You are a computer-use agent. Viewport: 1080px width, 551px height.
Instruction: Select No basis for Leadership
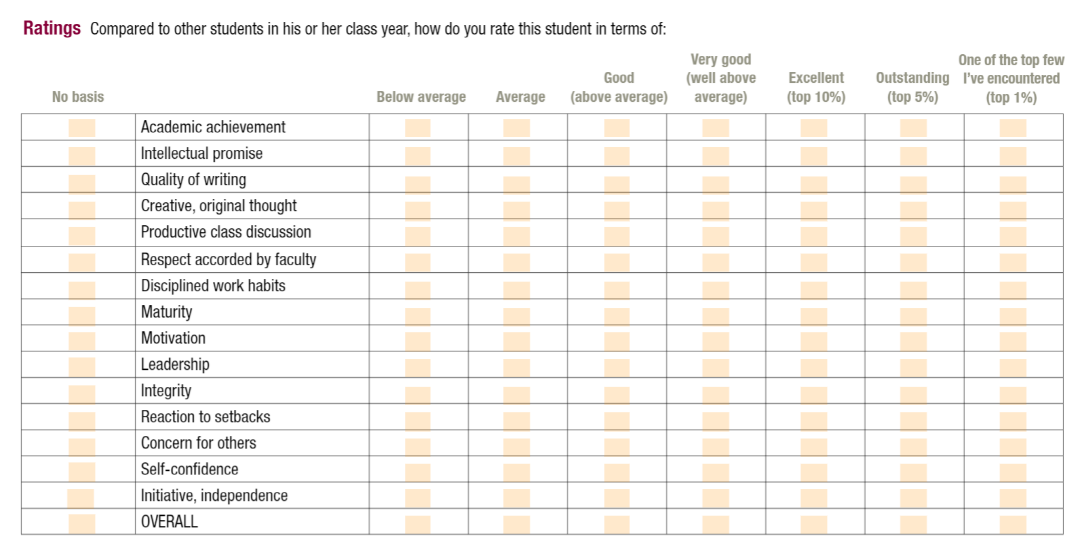[x=82, y=365]
